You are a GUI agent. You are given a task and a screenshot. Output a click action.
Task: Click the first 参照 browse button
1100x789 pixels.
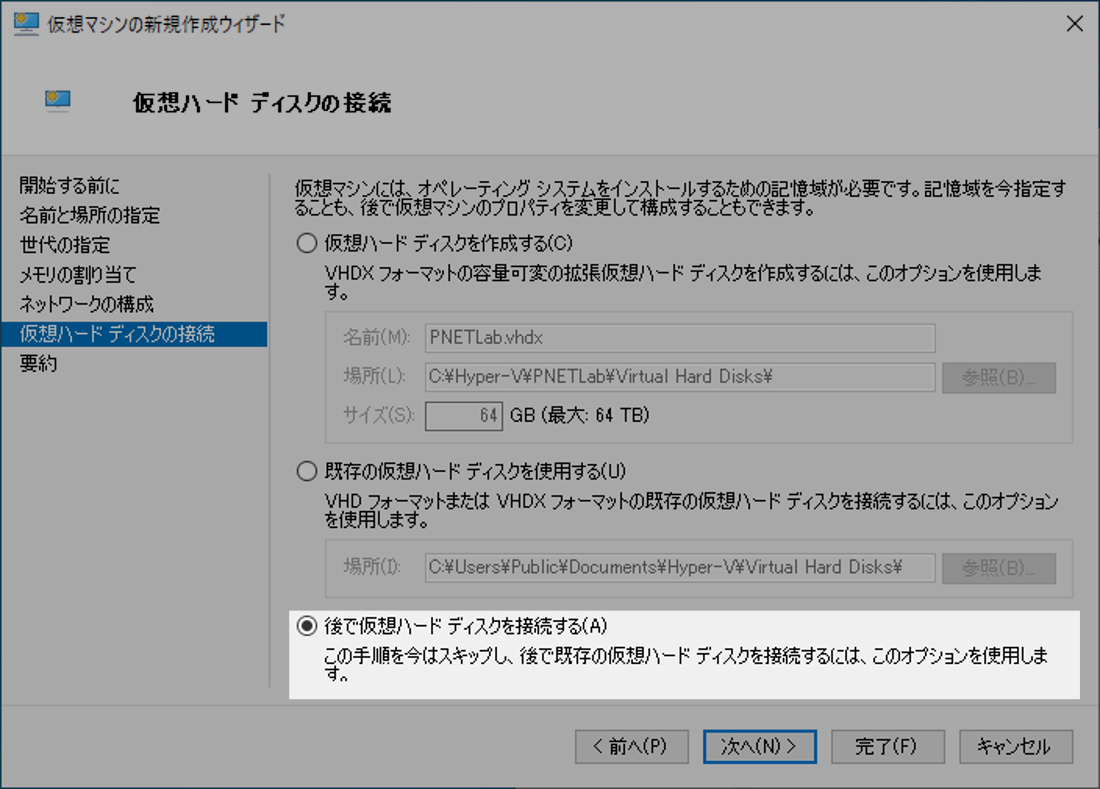click(998, 377)
